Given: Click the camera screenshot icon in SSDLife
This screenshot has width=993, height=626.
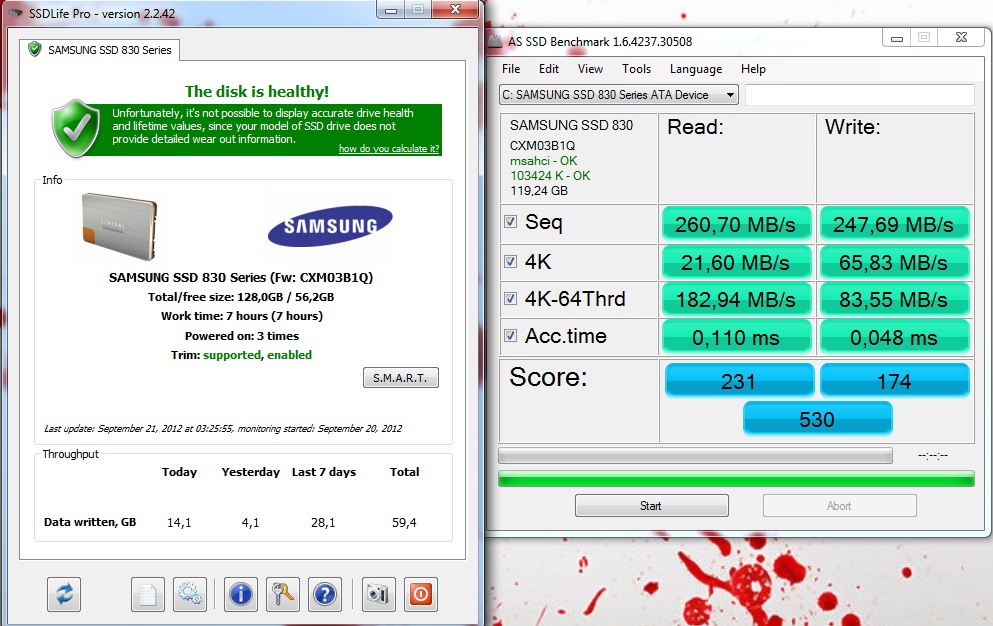Looking at the screenshot, I should coord(378,594).
